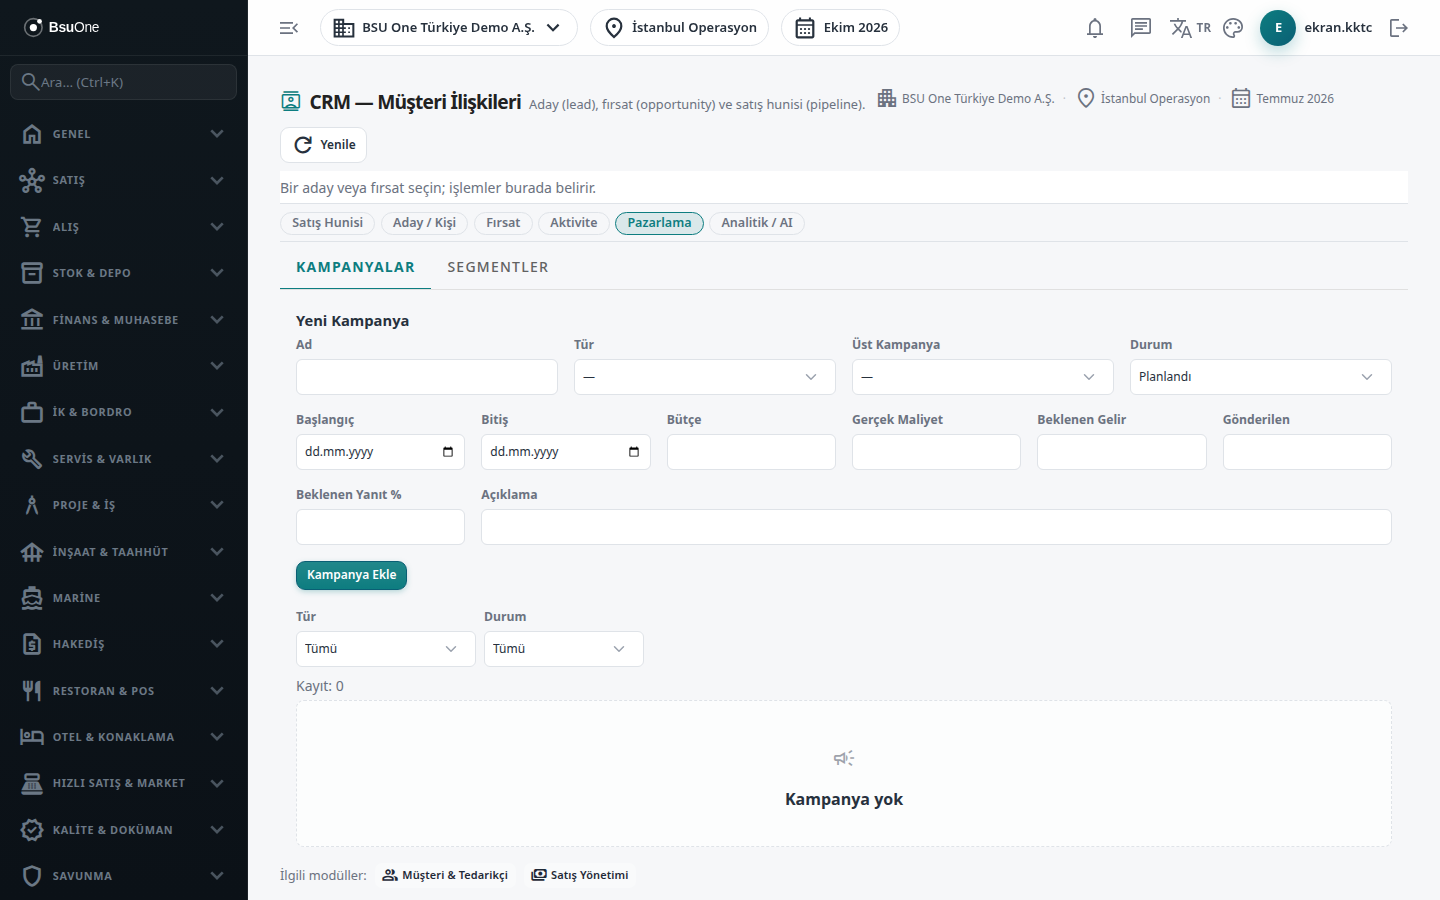Open the Satış Yönetimi related module link
Viewport: 1440px width, 900px height.
click(x=580, y=875)
